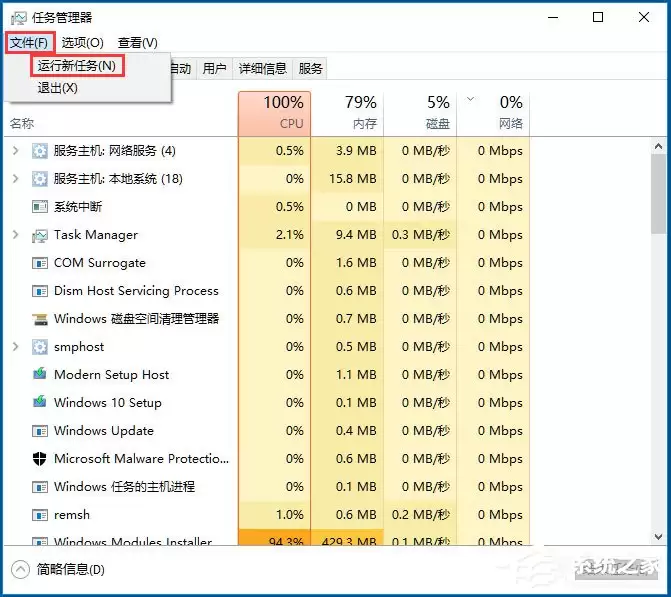The image size is (671, 597).
Task: Select the 系统中断 process name
Action: tap(78, 207)
